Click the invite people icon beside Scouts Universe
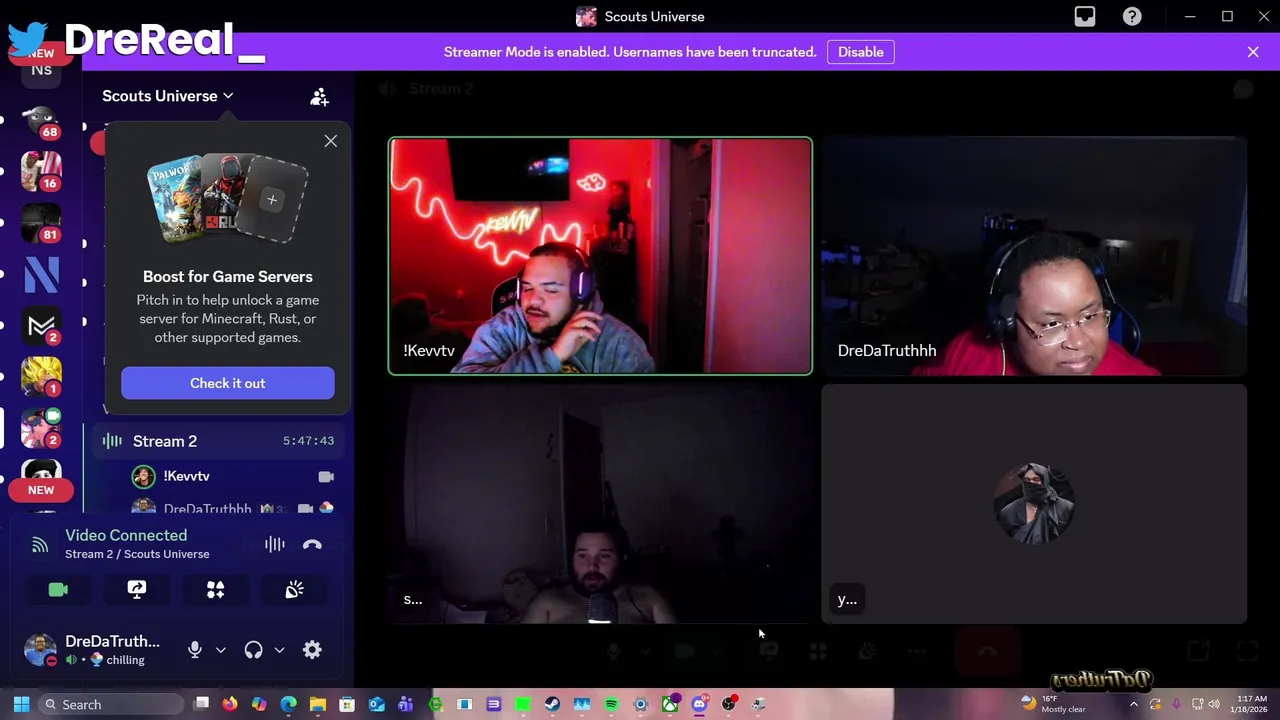The height and width of the screenshot is (720, 1280). (319, 96)
